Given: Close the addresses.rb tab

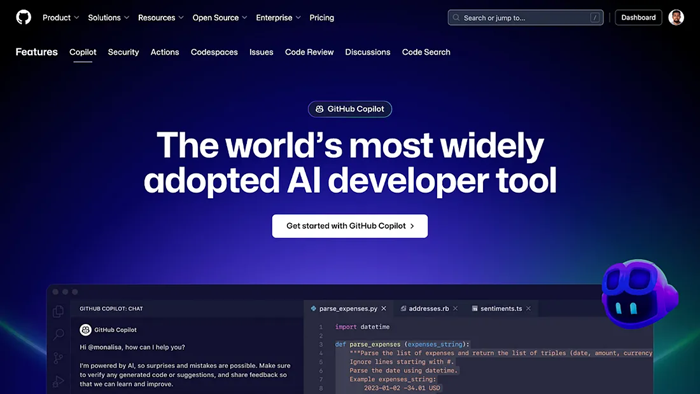Looking at the screenshot, I should (x=455, y=308).
